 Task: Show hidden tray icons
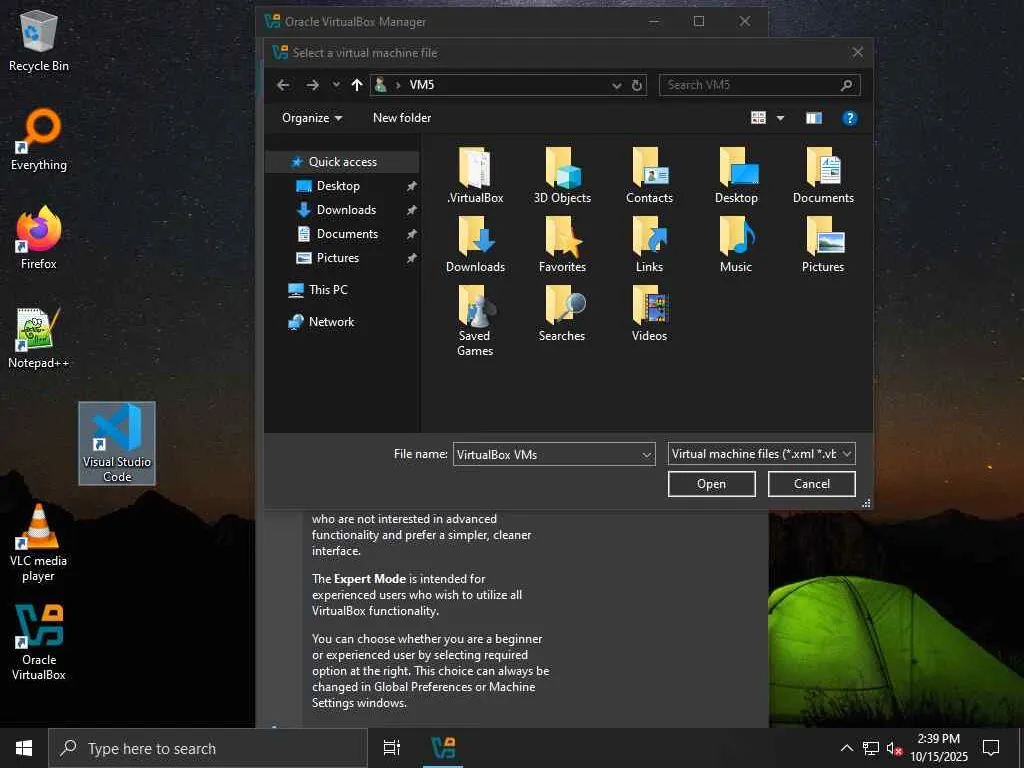coord(846,748)
